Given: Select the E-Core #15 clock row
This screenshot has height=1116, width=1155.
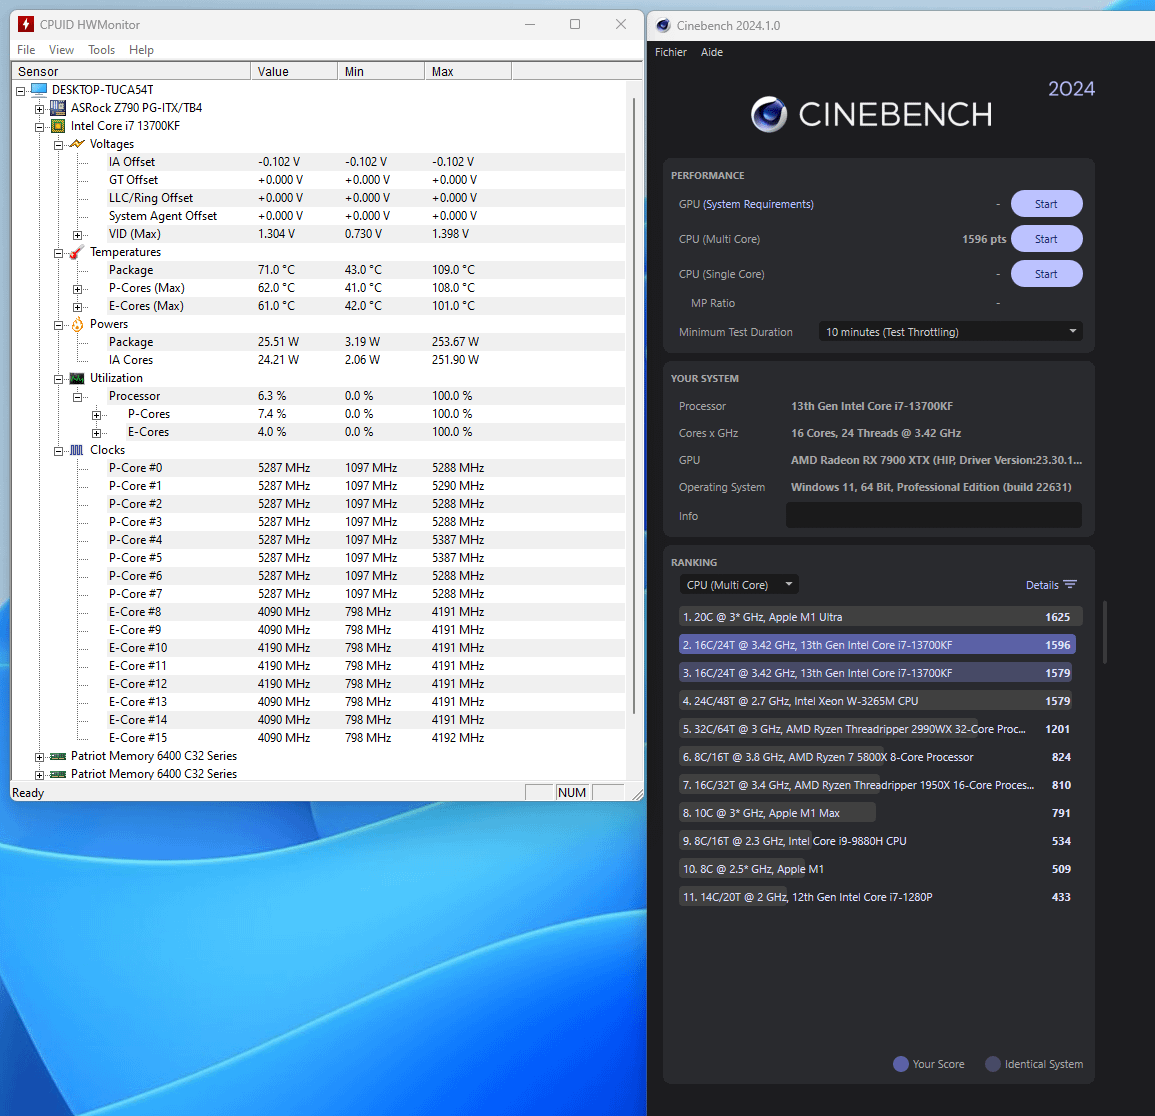Looking at the screenshot, I should pyautogui.click(x=366, y=738).
